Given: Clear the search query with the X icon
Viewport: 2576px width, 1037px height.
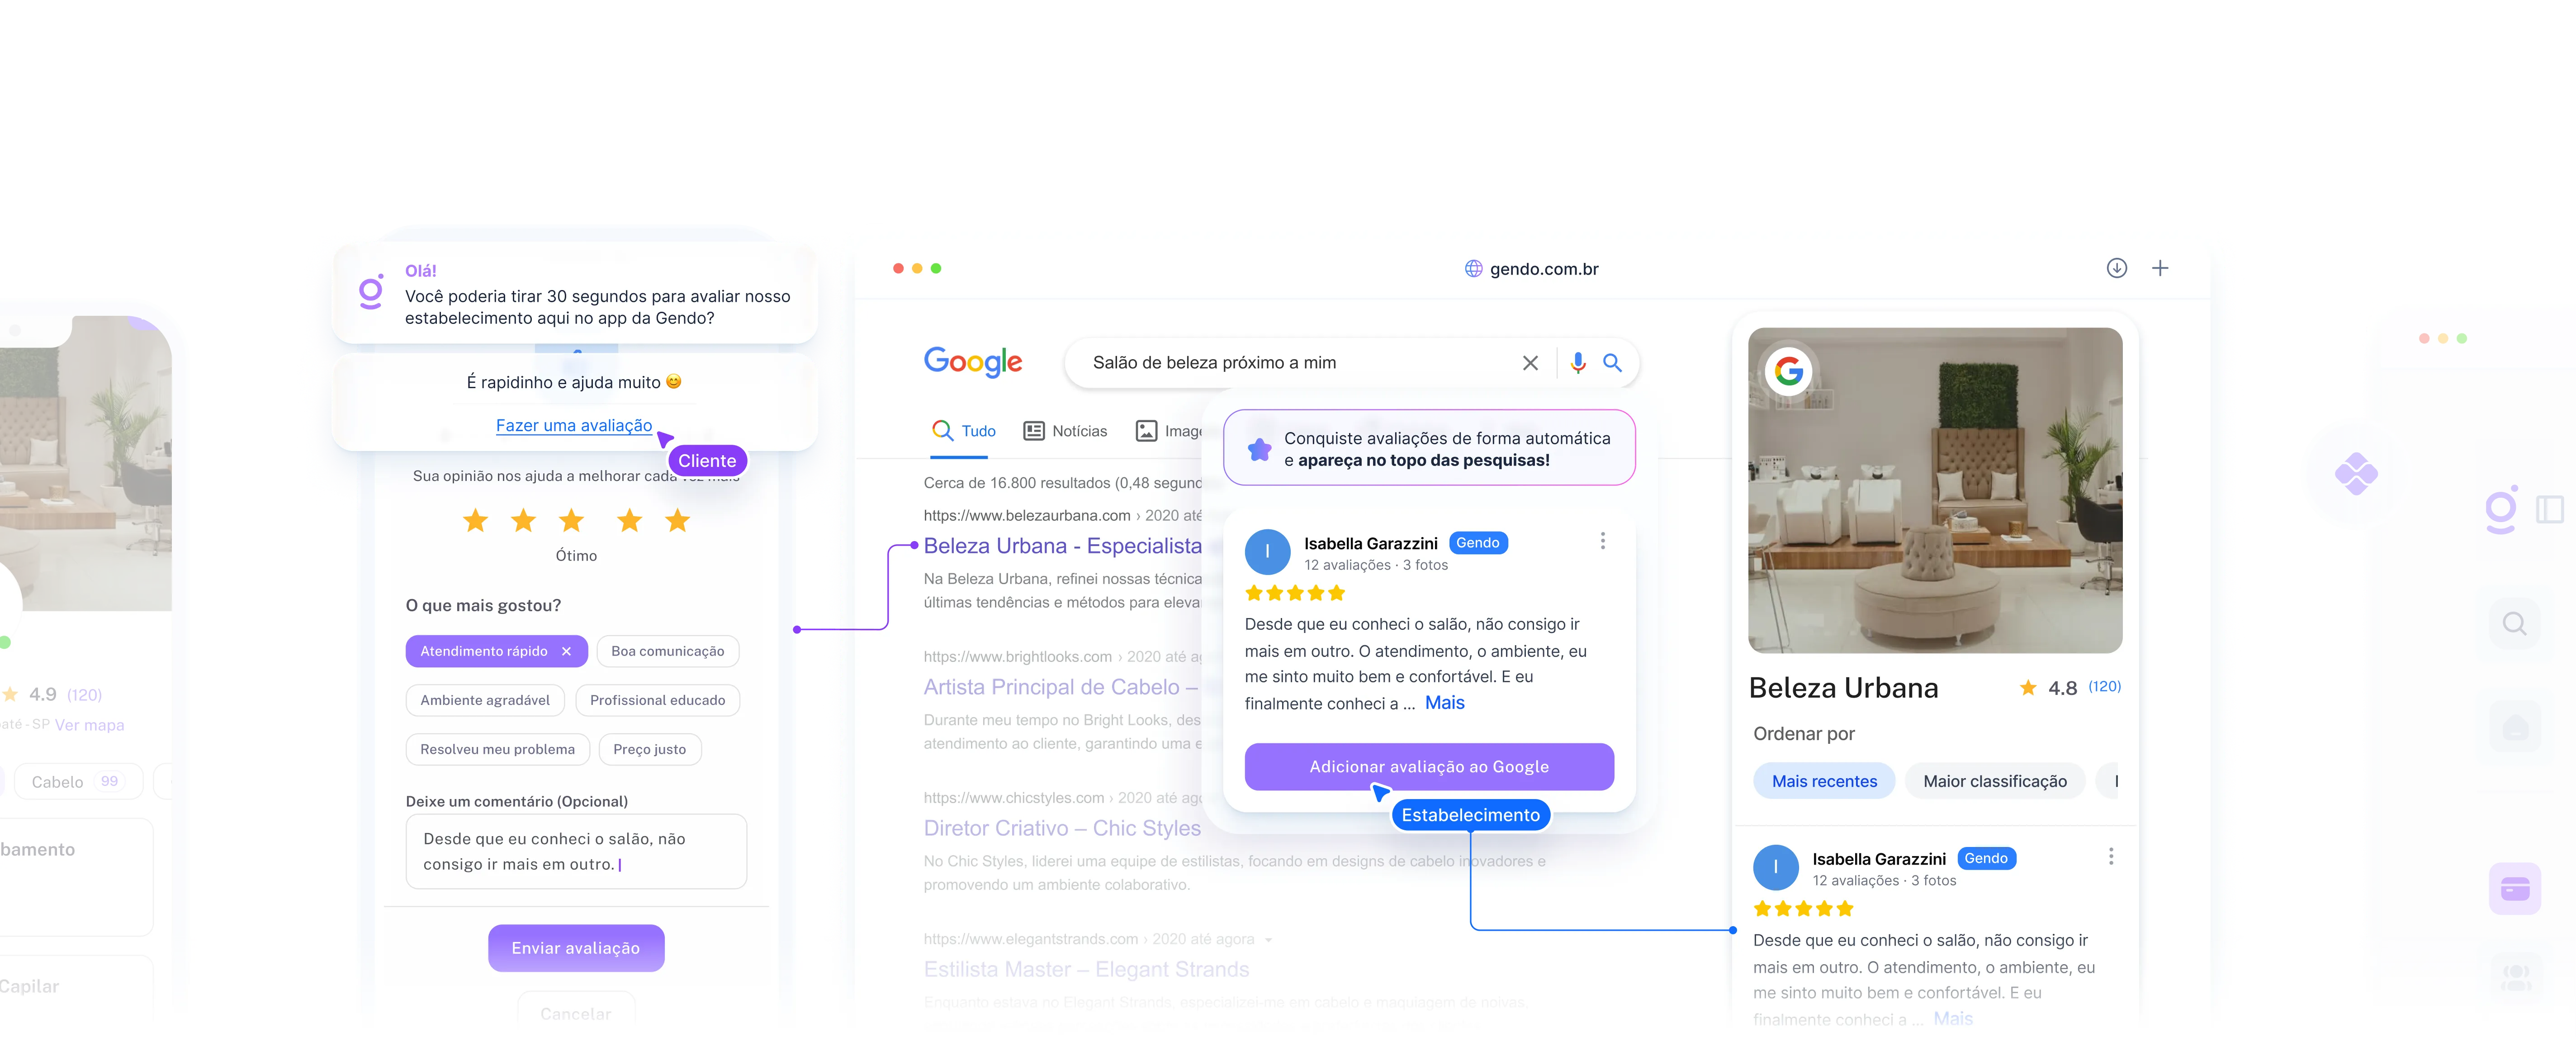Looking at the screenshot, I should (1530, 363).
